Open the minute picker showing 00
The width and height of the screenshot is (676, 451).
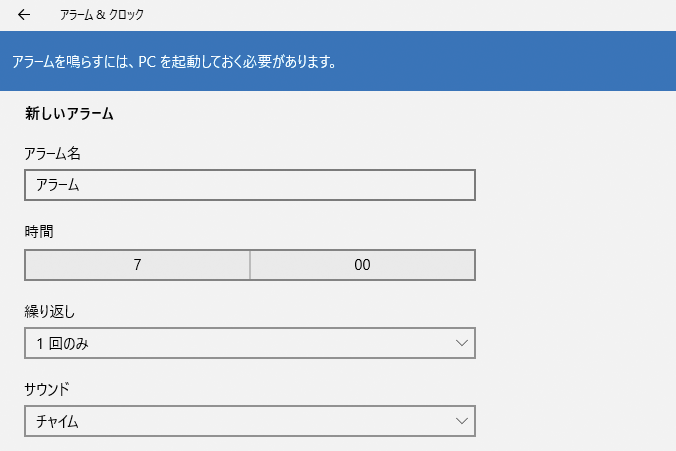[363, 265]
